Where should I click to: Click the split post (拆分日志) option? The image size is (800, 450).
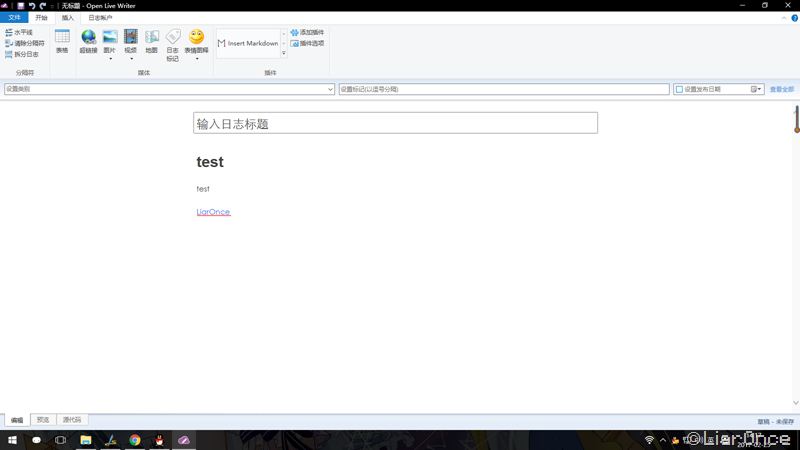pyautogui.click(x=21, y=54)
